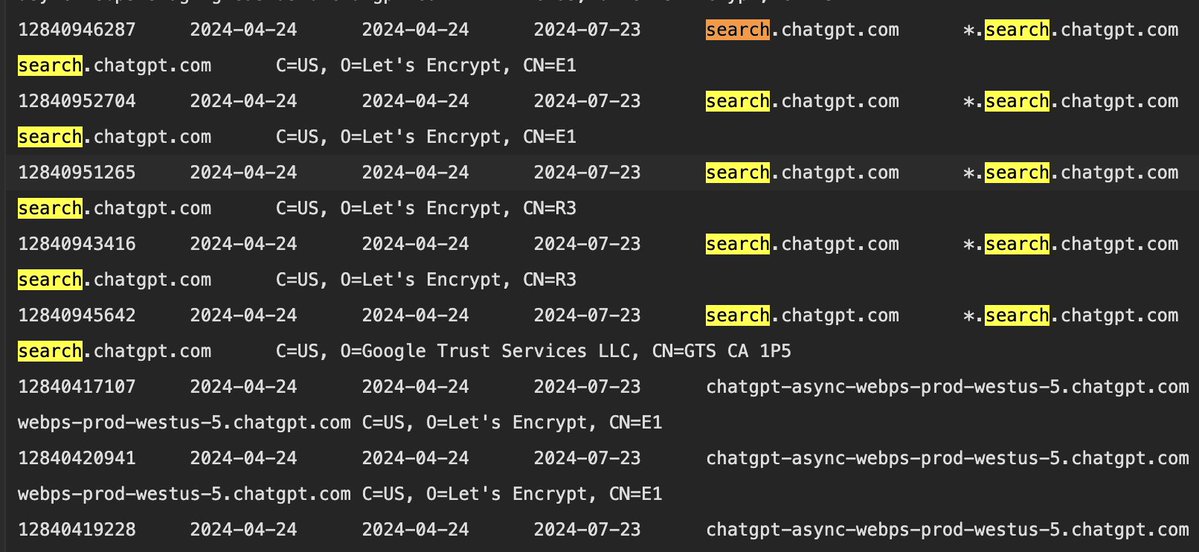The image size is (1199, 552).
Task: Select the entry ID 12840952704
Action: click(x=76, y=102)
